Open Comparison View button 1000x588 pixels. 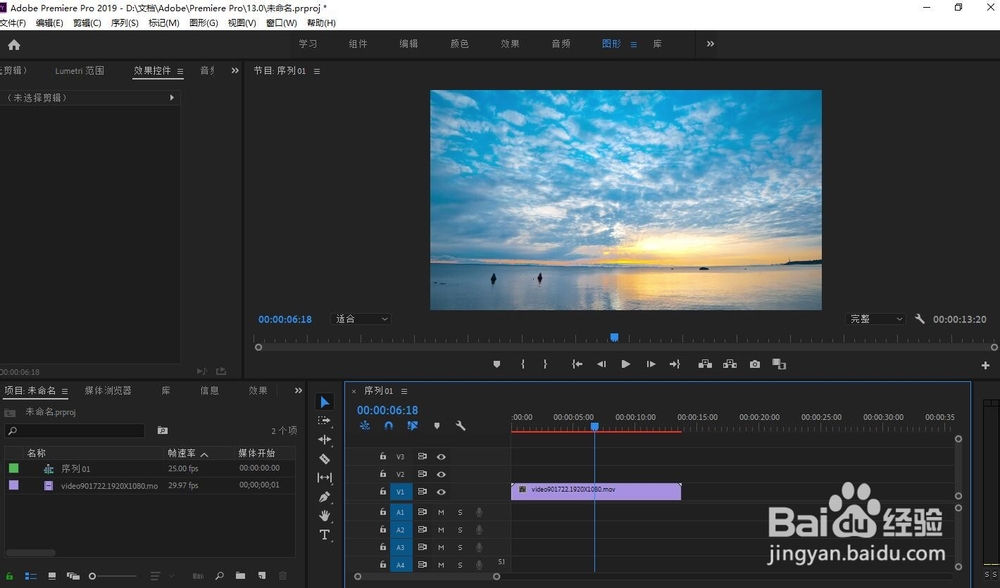click(x=779, y=364)
